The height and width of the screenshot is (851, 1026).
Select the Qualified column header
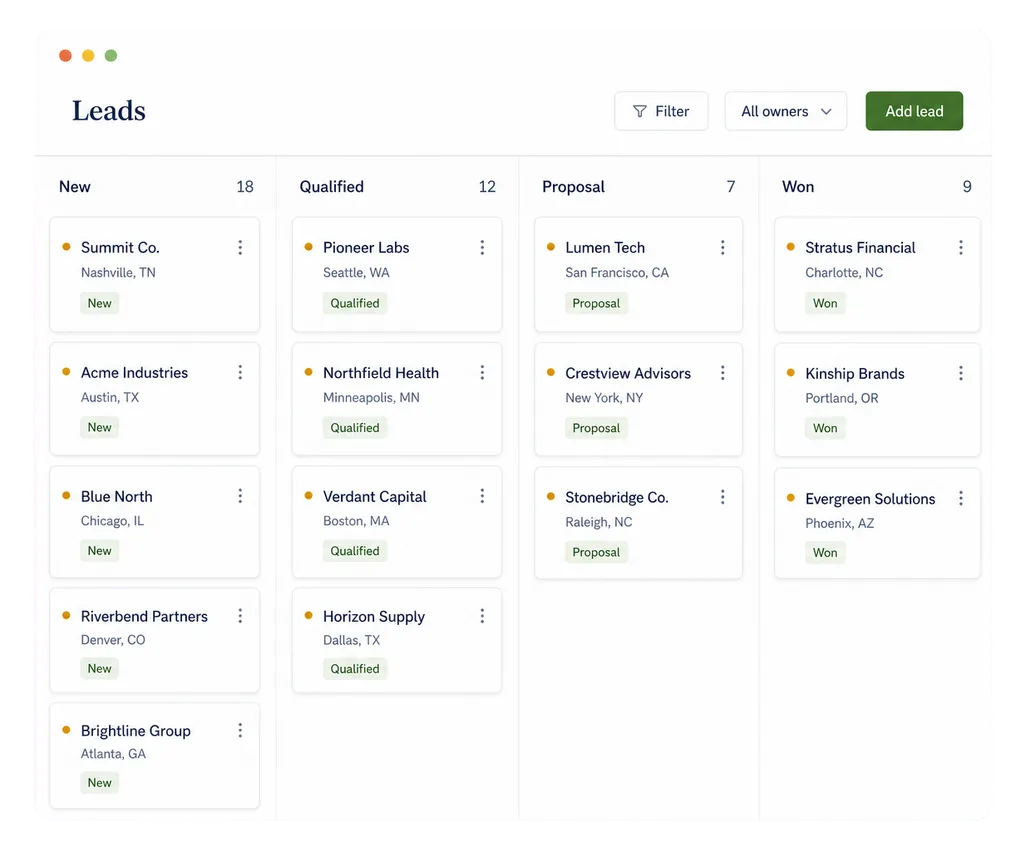(x=332, y=186)
